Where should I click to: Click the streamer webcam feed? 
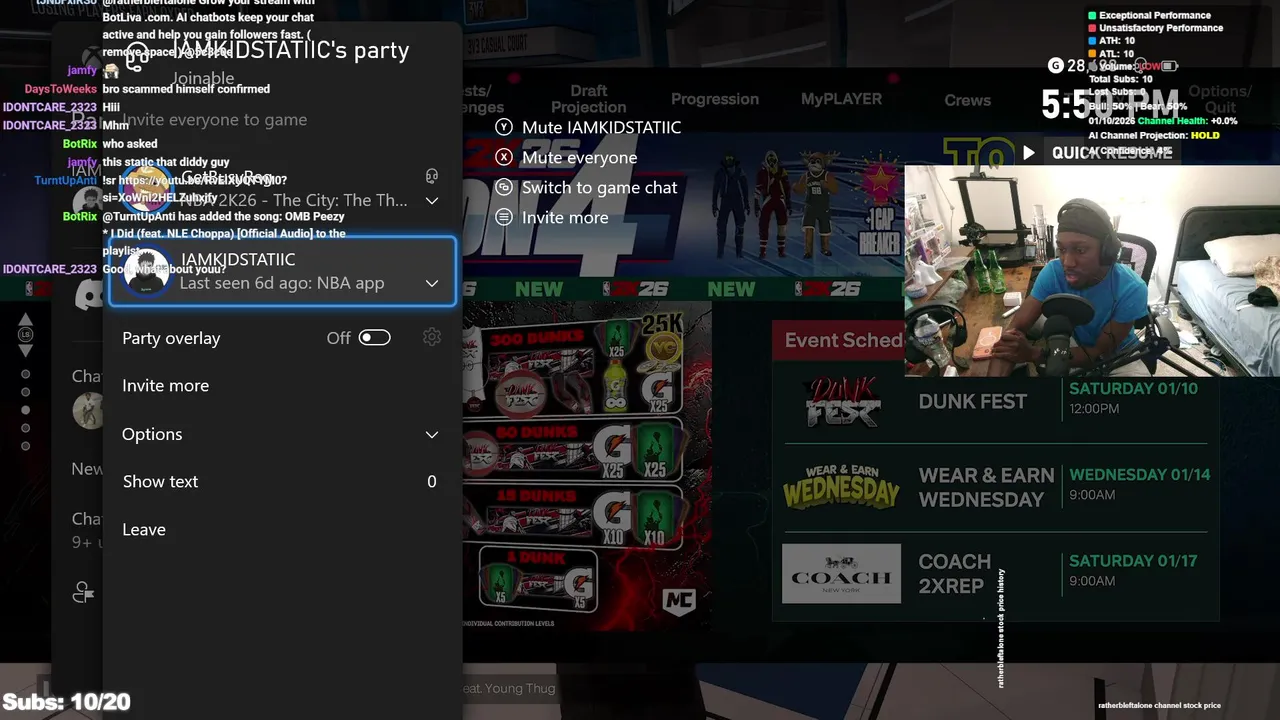(x=1092, y=271)
